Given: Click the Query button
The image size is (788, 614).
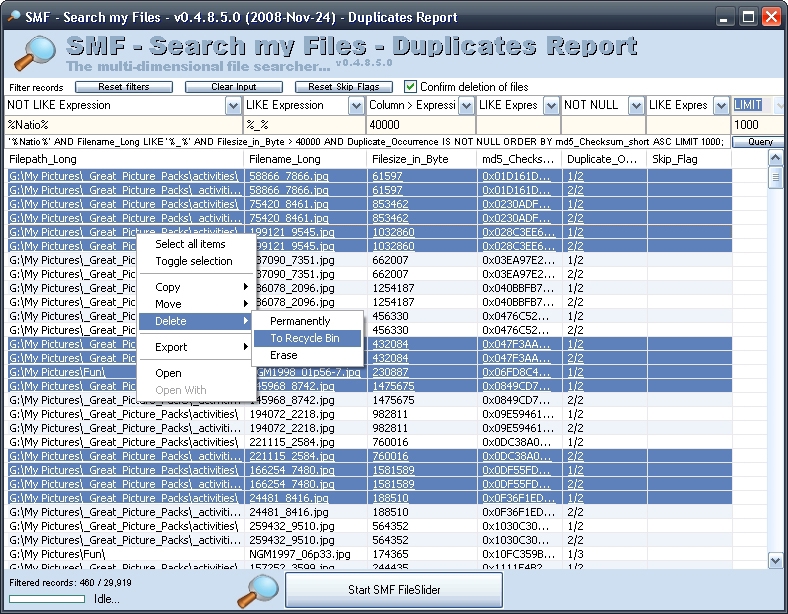Looking at the screenshot, I should 759,142.
